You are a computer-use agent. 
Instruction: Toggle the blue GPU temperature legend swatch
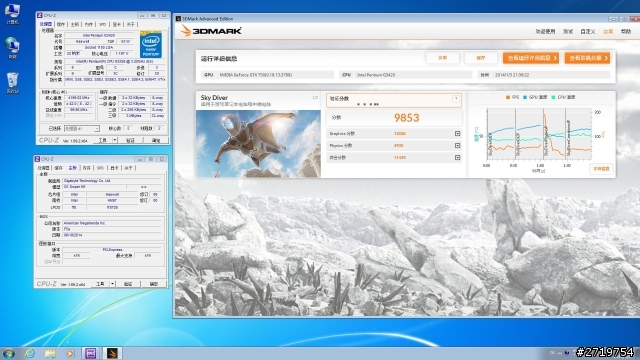(x=525, y=97)
